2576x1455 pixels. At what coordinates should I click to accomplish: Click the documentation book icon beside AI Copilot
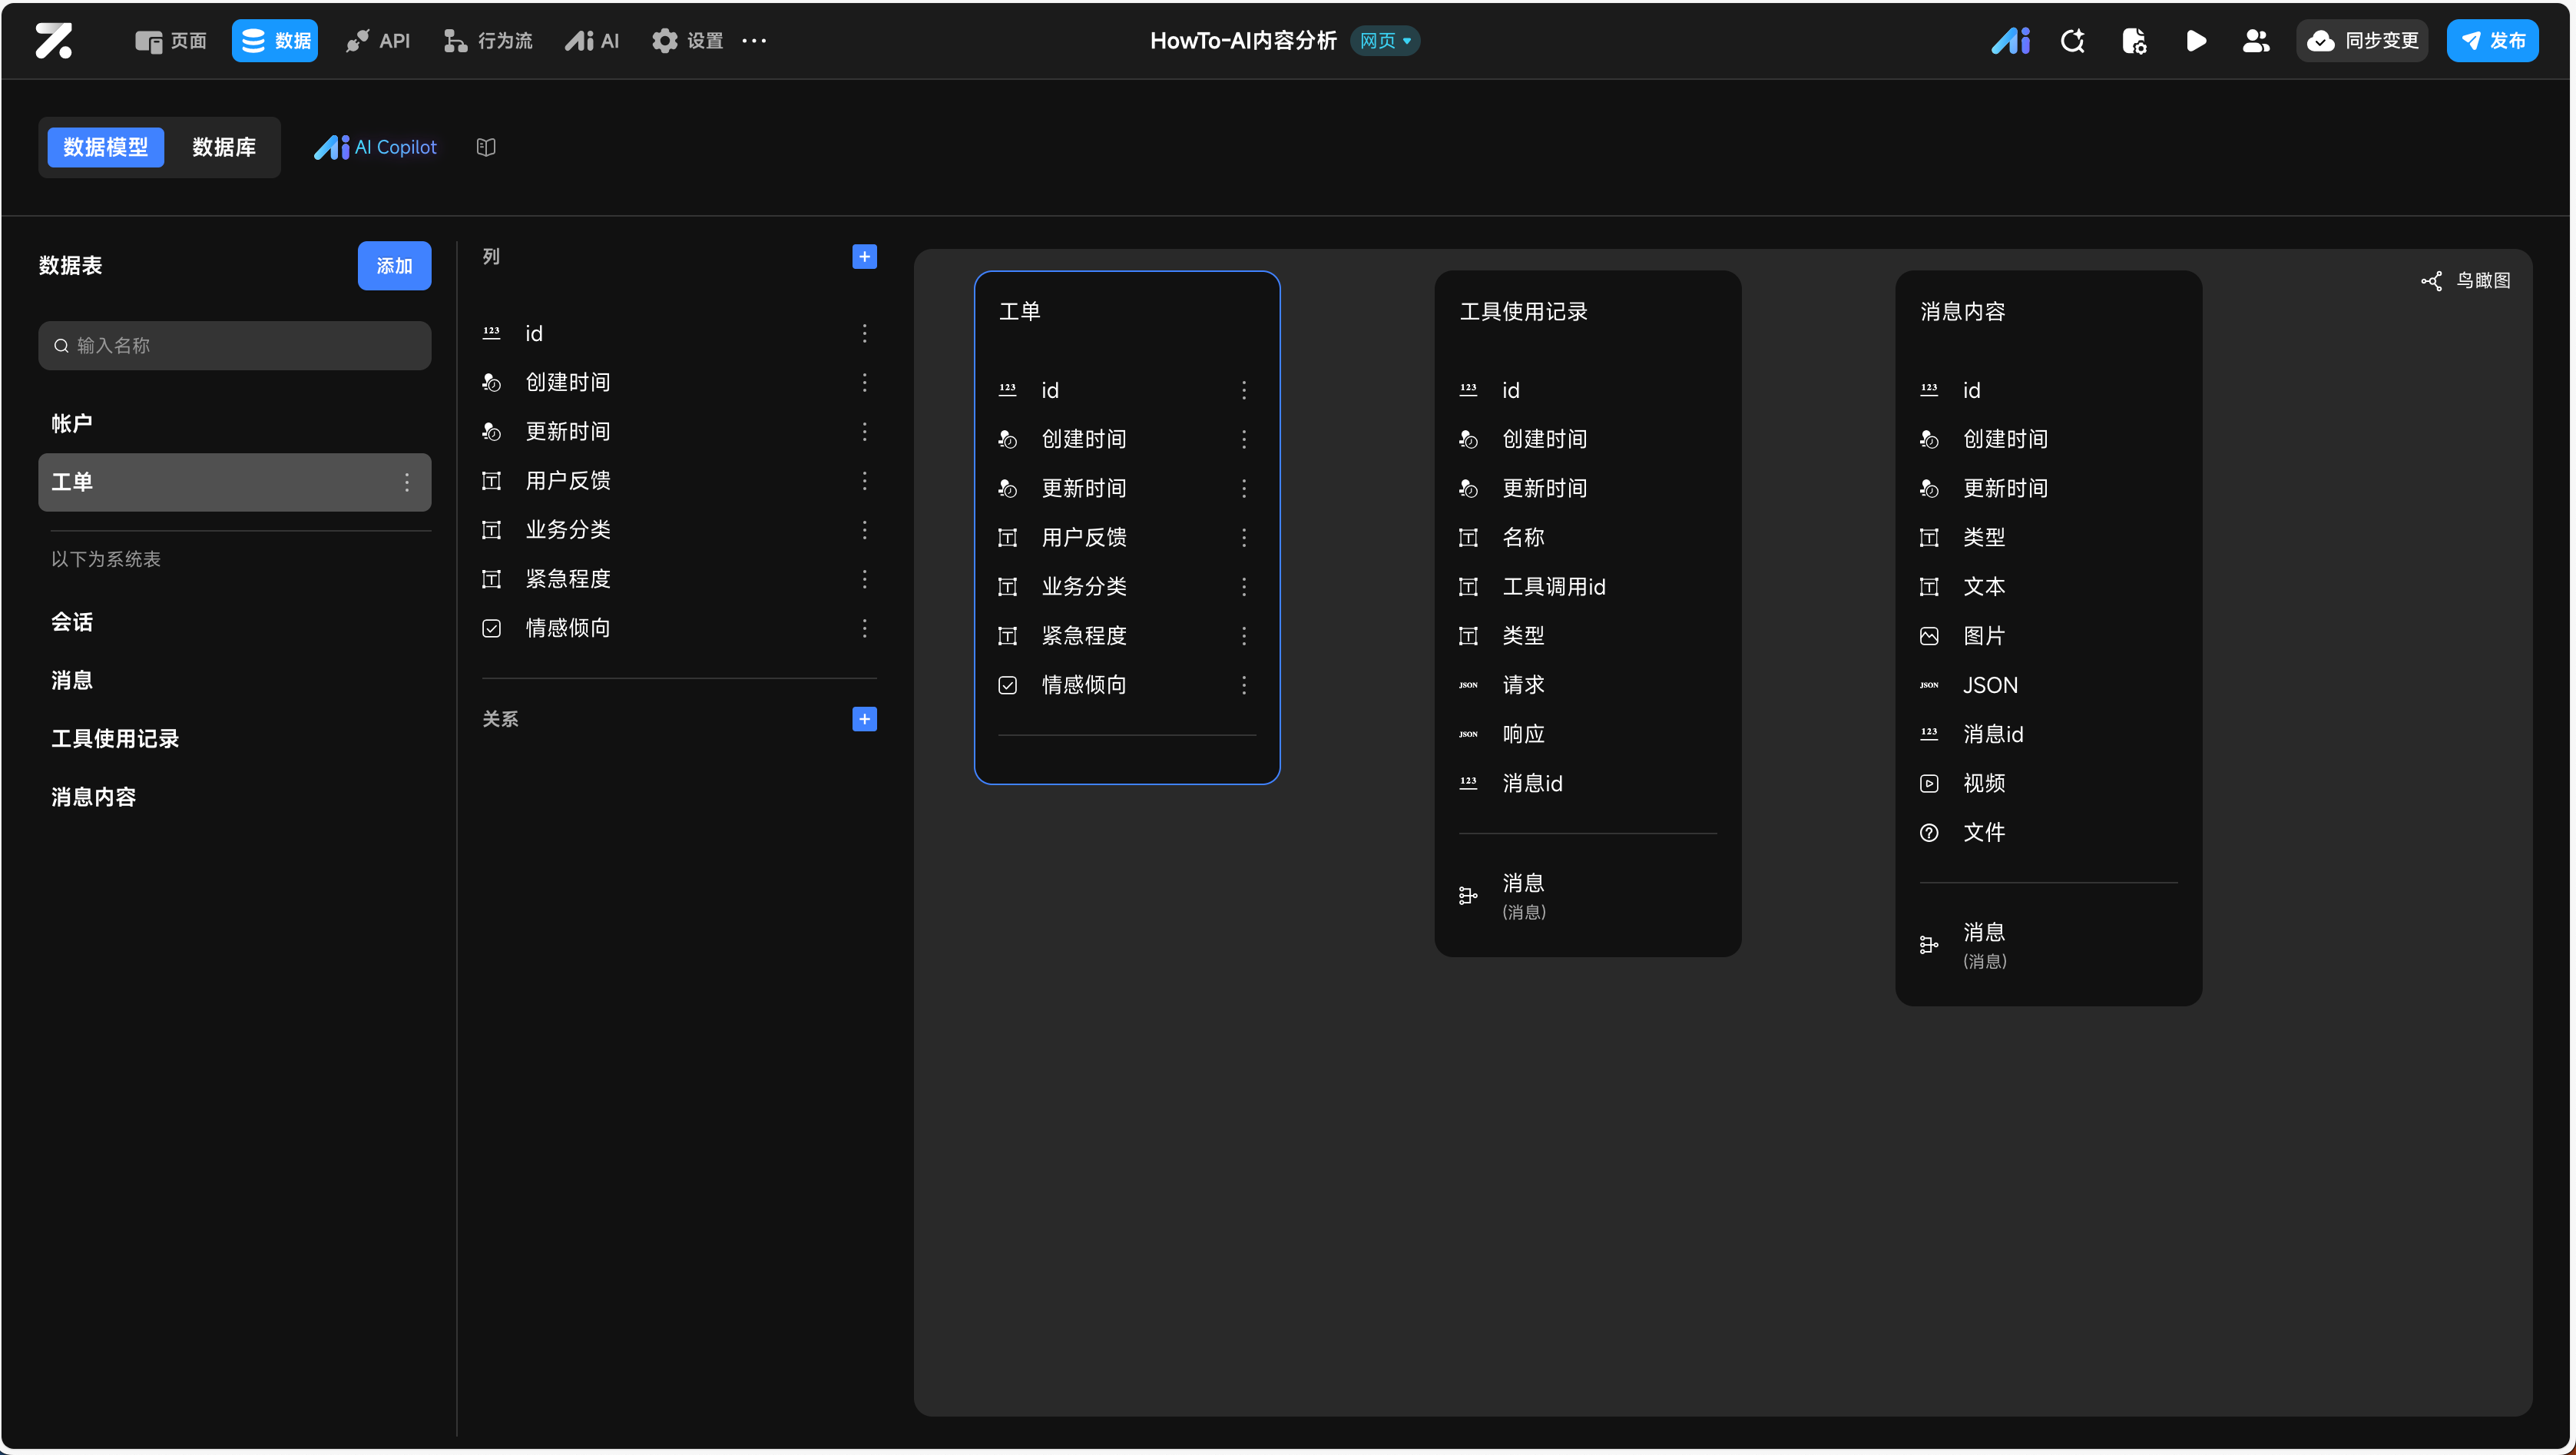coord(486,147)
